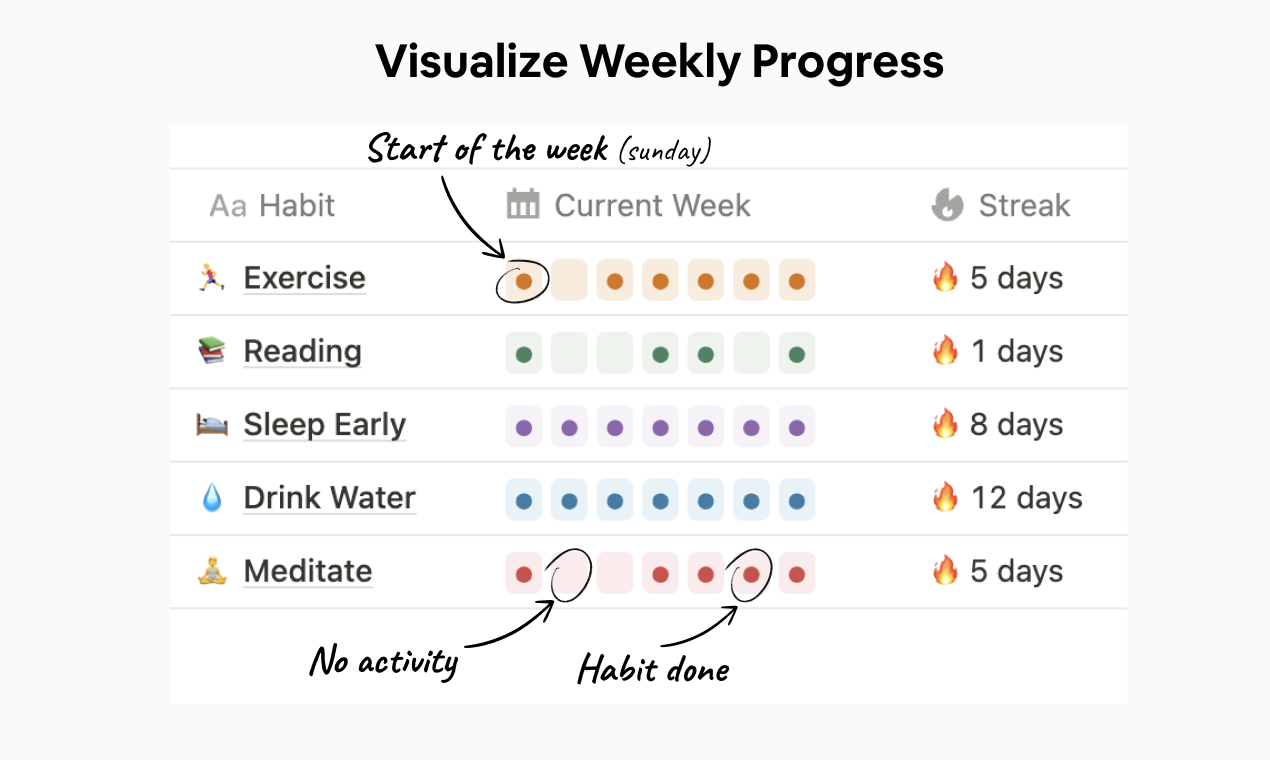Open the Sleep Early habit page
The height and width of the screenshot is (760, 1270).
pyautogui.click(x=324, y=424)
